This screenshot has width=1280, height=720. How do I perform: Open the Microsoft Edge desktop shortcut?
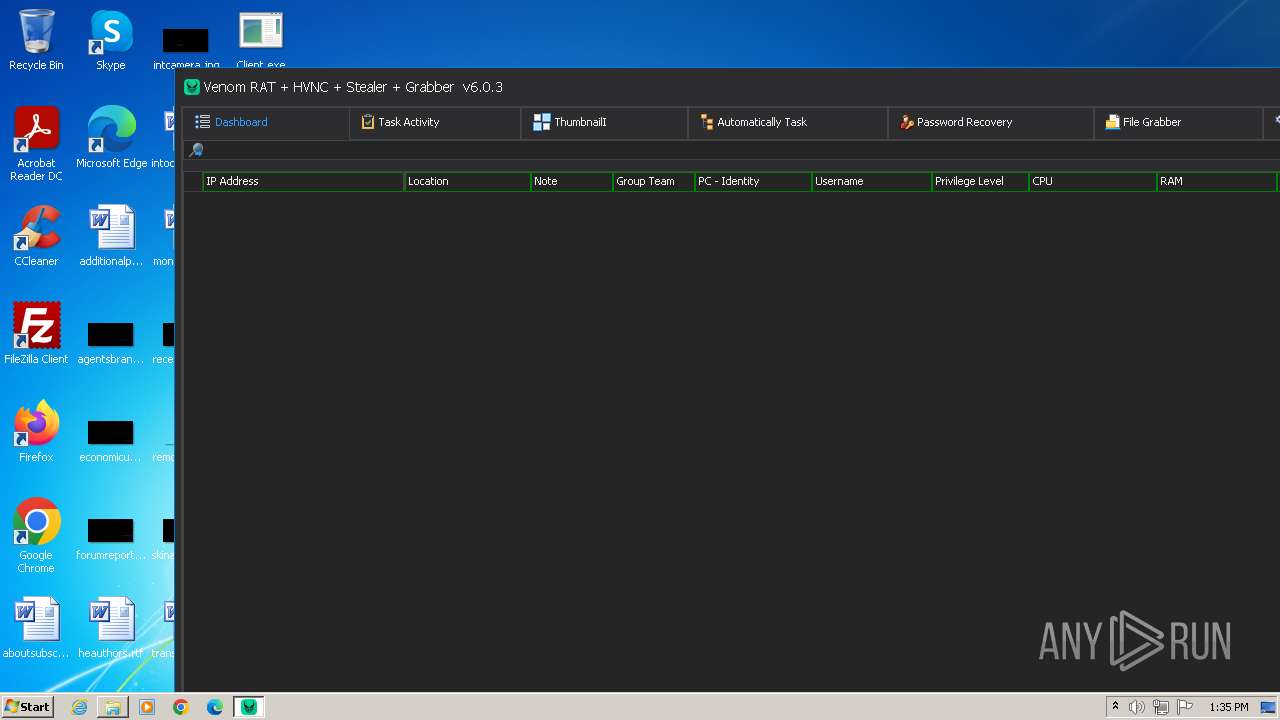[x=111, y=138]
